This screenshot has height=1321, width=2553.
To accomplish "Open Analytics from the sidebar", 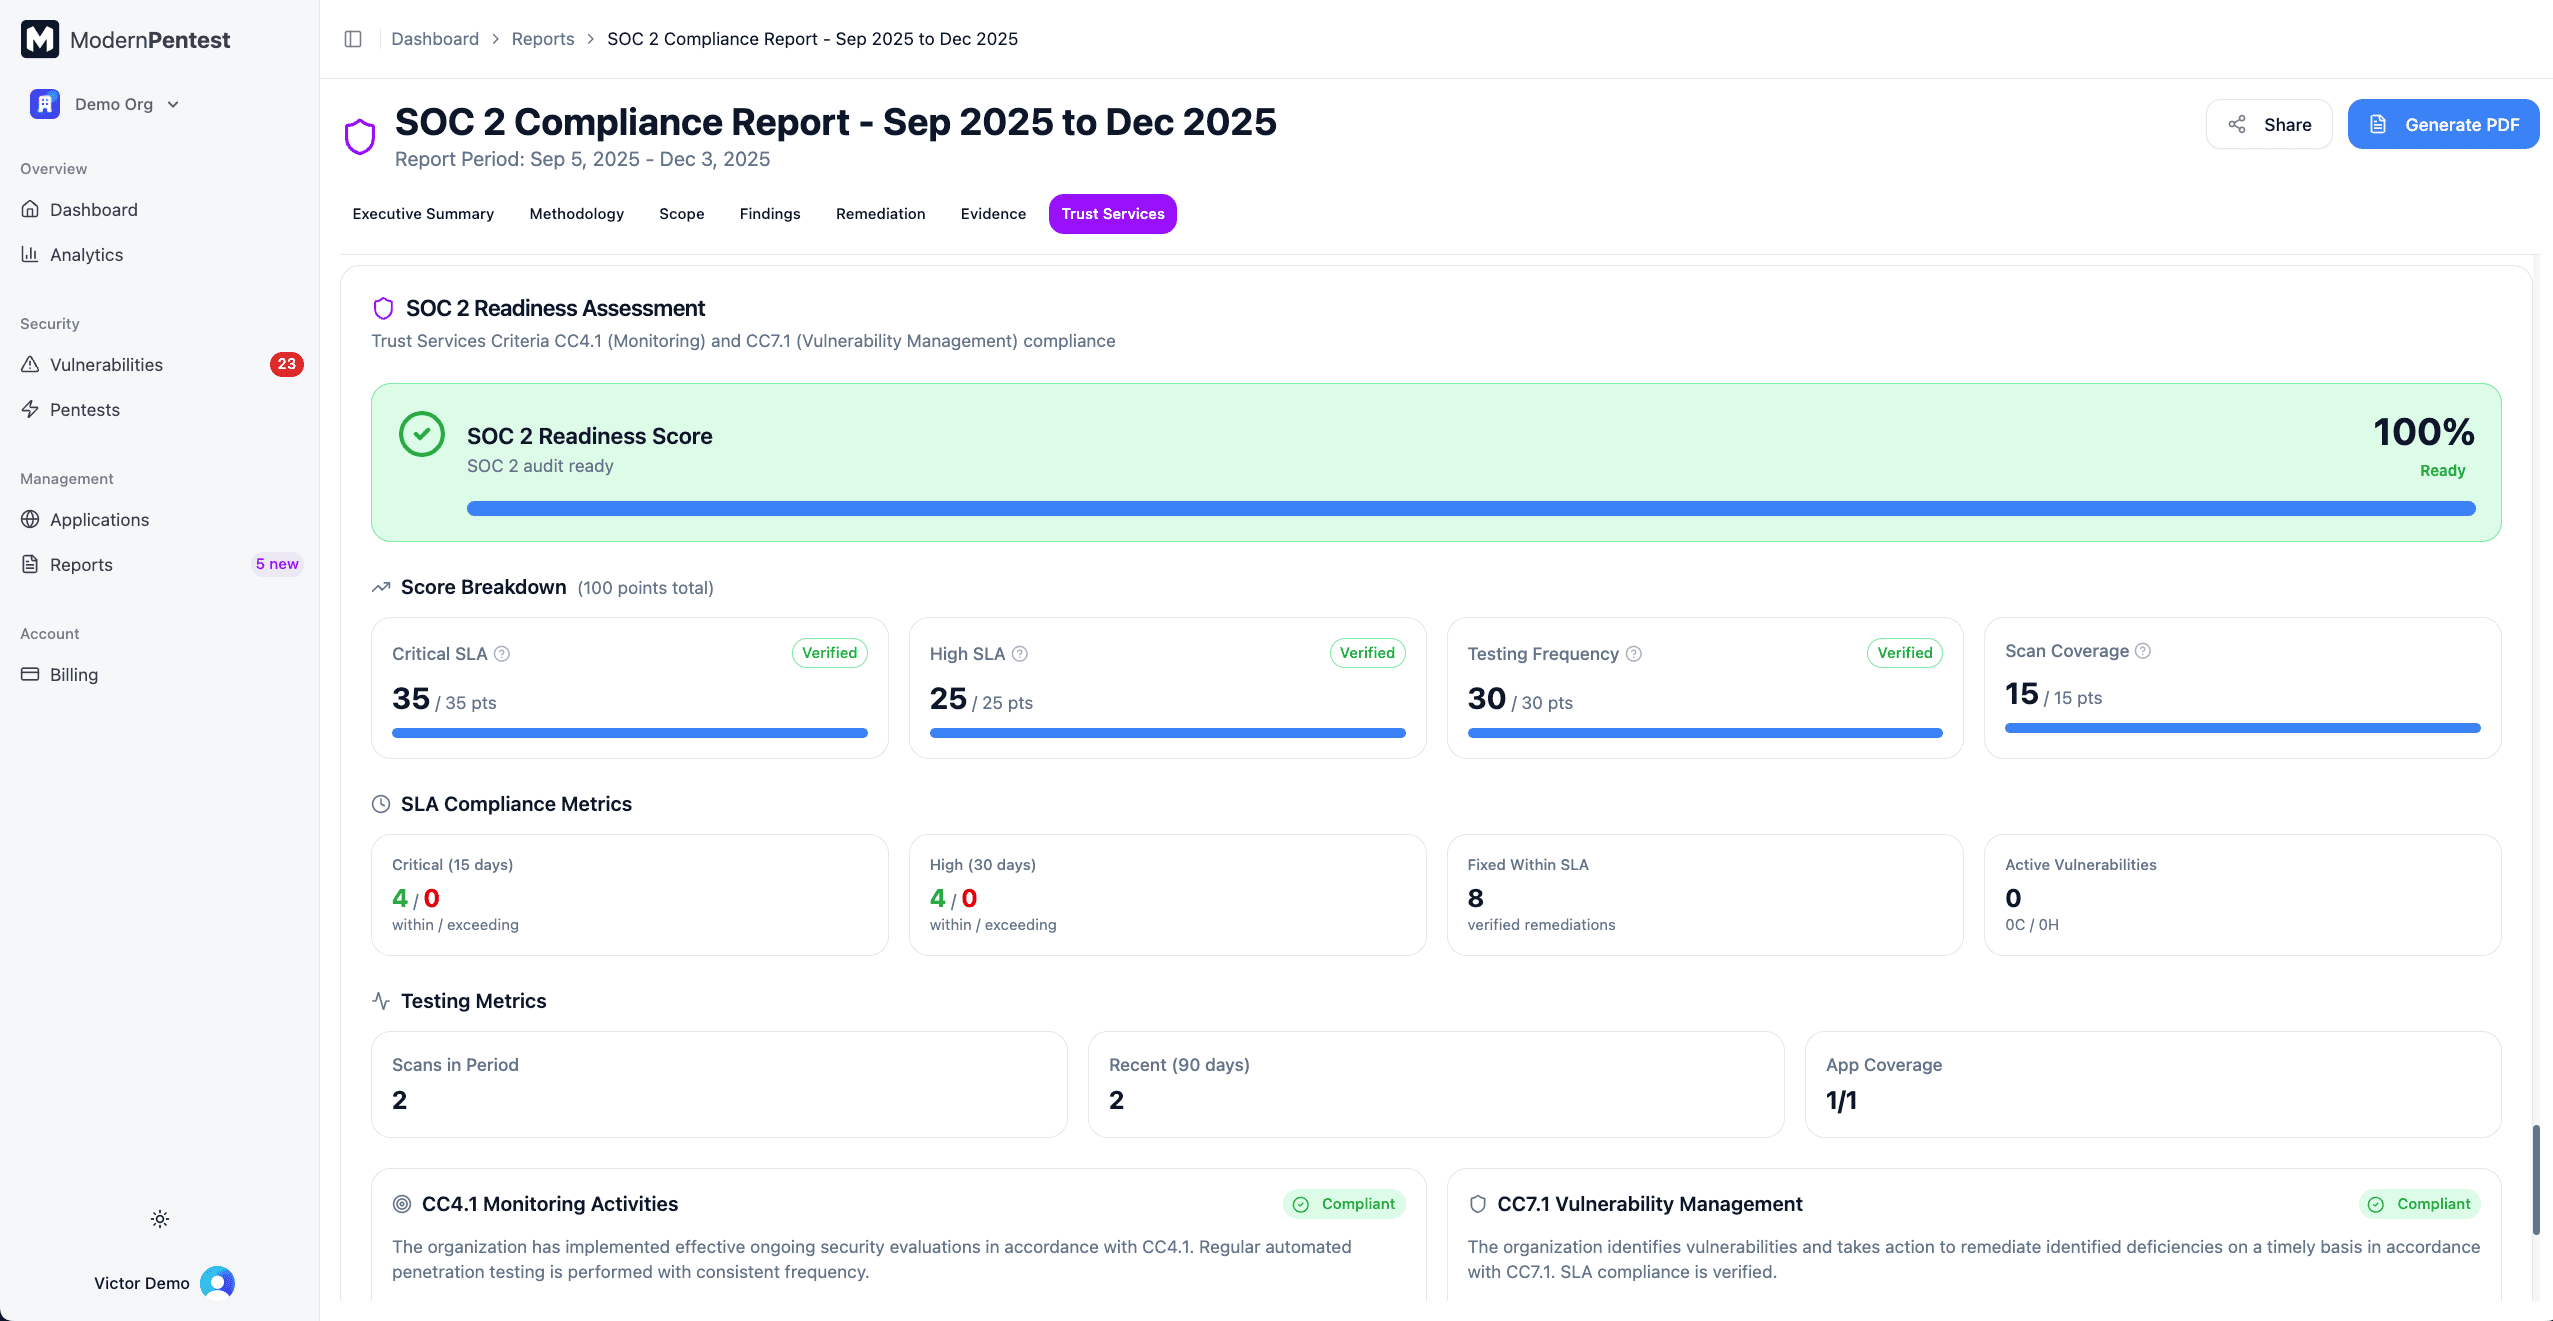I will 86,255.
